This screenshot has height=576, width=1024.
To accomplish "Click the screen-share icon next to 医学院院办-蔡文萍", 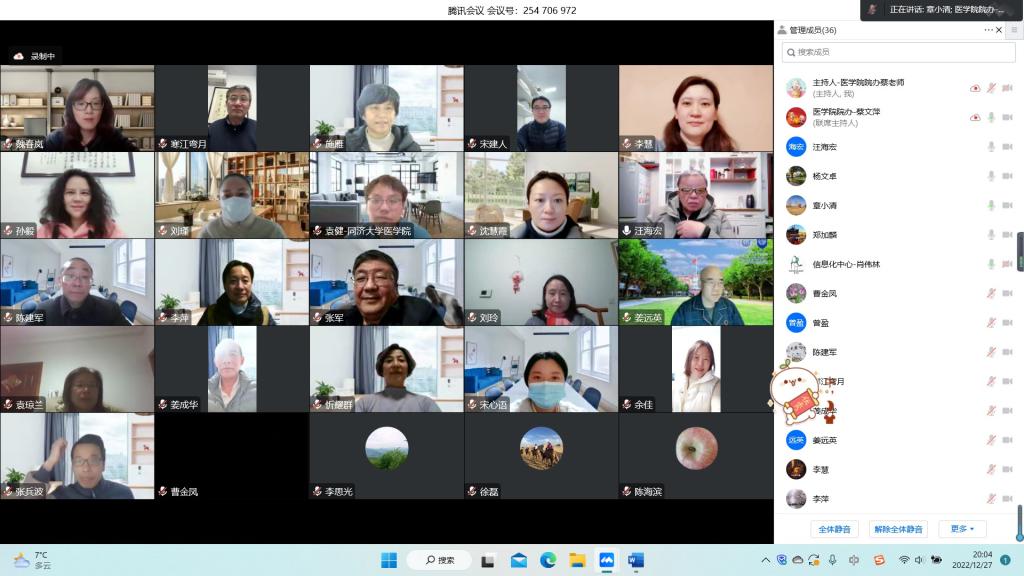I will point(975,117).
